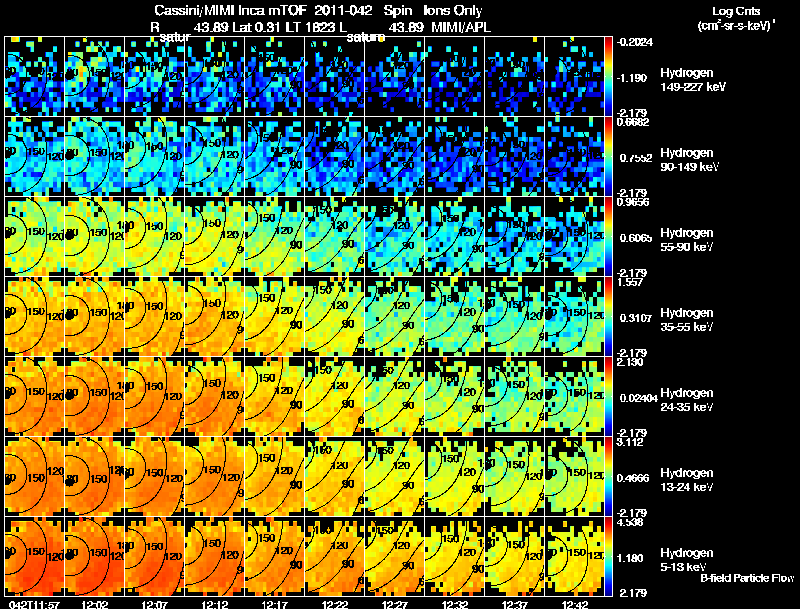Click the '12:37' time label
The width and height of the screenshot is (800, 609).
(515, 604)
